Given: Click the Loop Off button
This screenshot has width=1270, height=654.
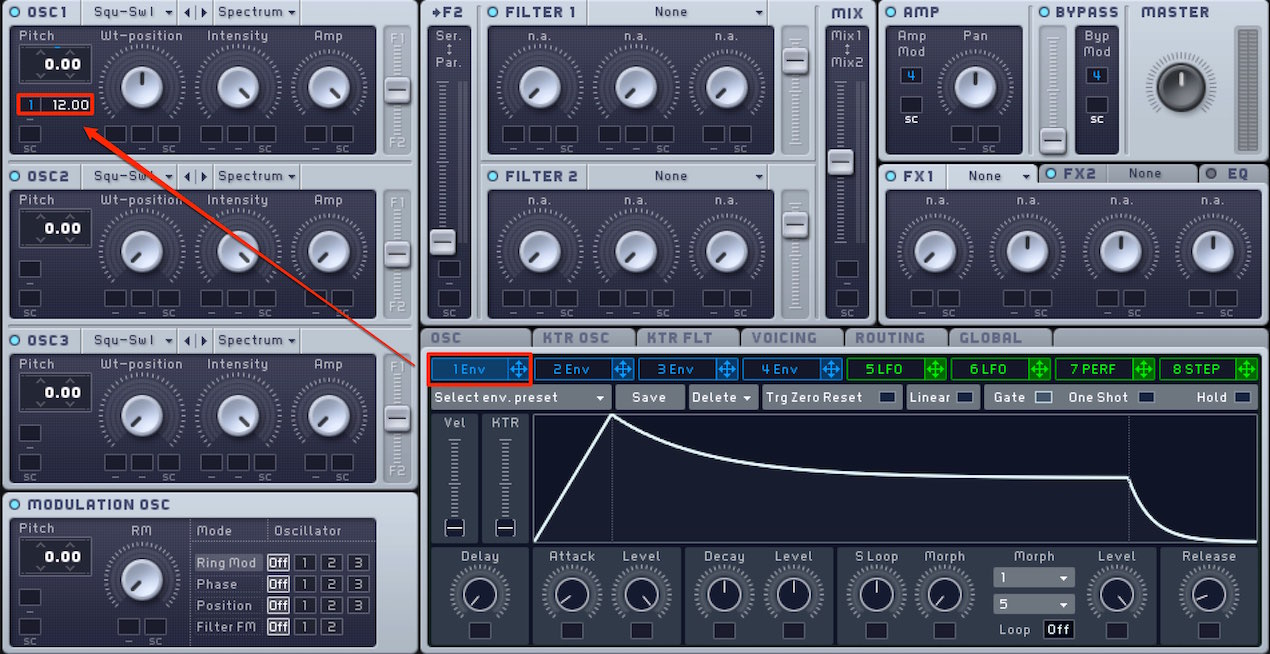Looking at the screenshot, I should pos(1059,630).
